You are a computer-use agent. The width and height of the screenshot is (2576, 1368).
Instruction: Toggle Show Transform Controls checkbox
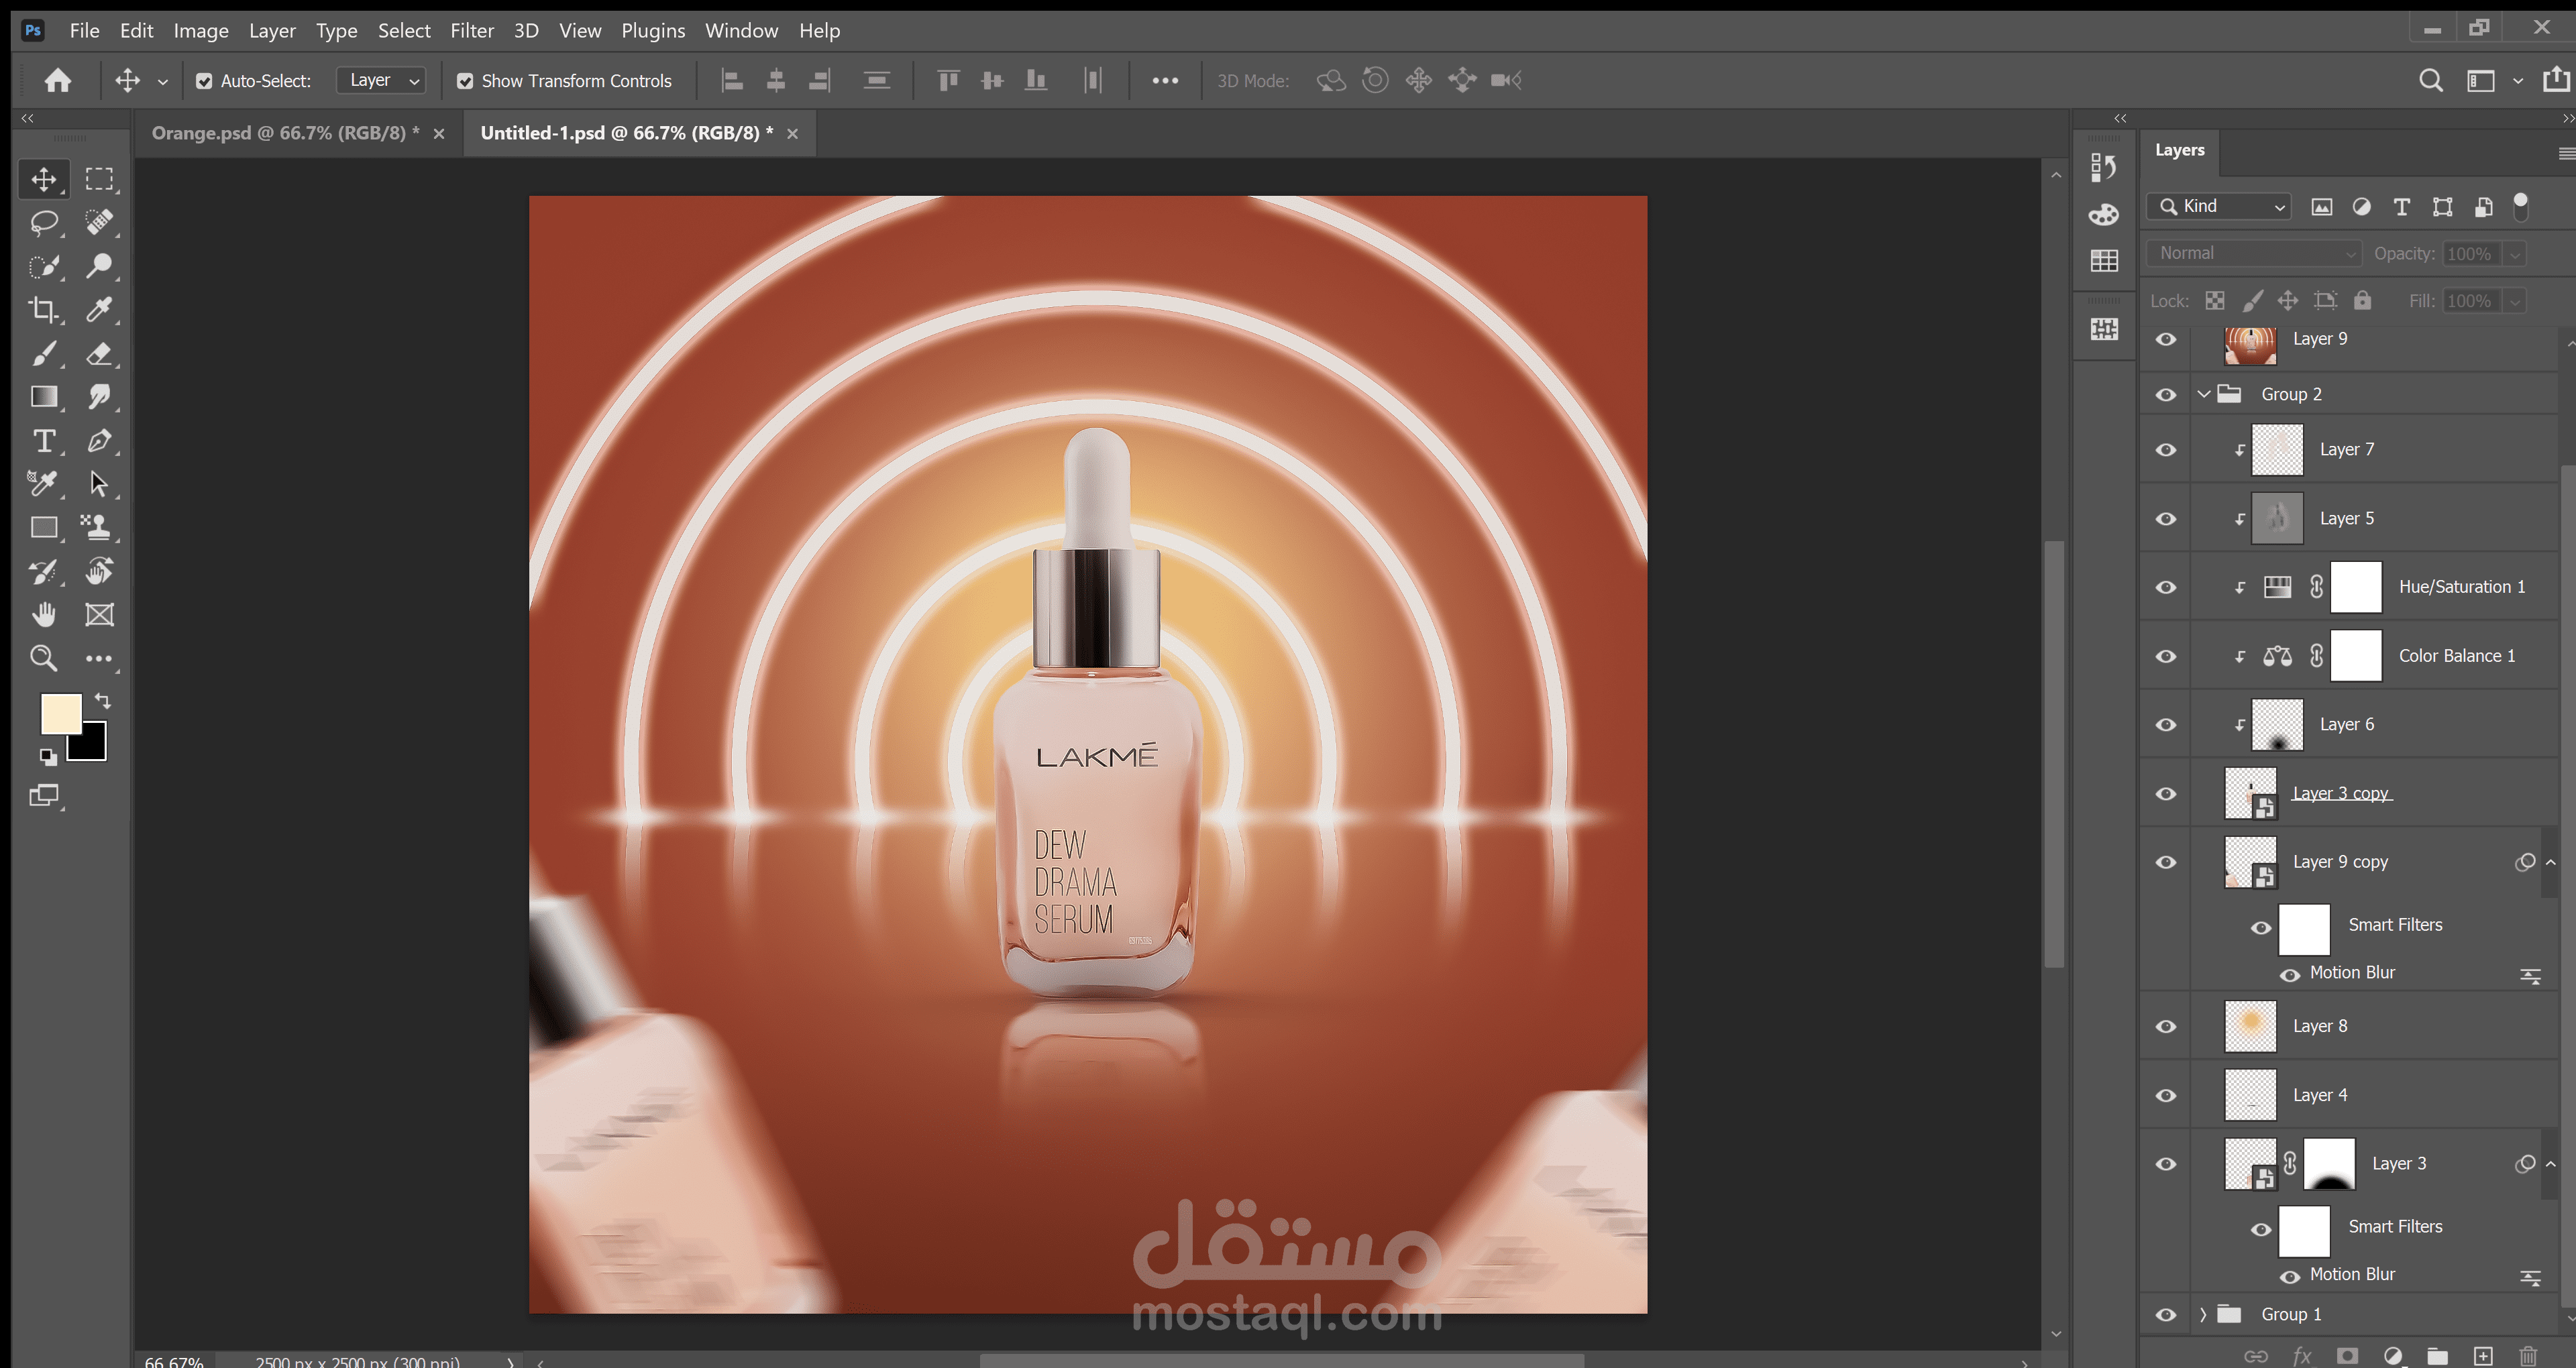pos(465,81)
